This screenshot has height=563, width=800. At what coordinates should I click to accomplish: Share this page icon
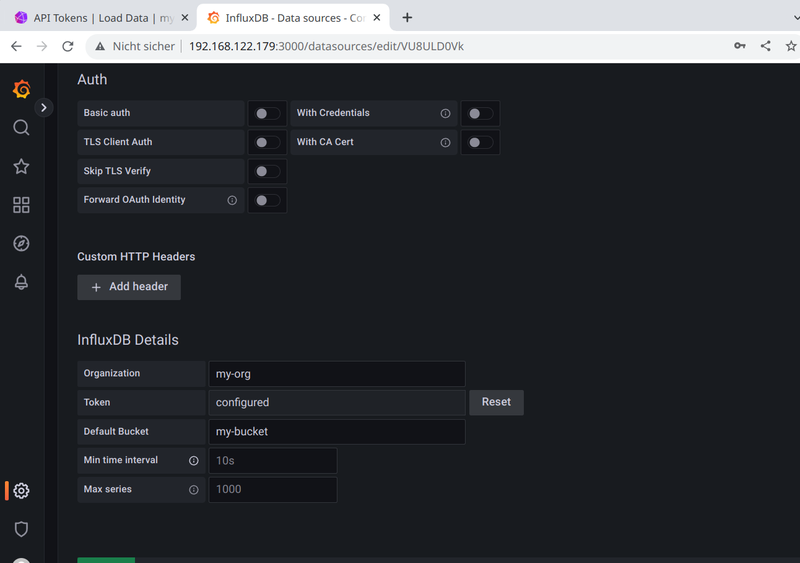(765, 46)
